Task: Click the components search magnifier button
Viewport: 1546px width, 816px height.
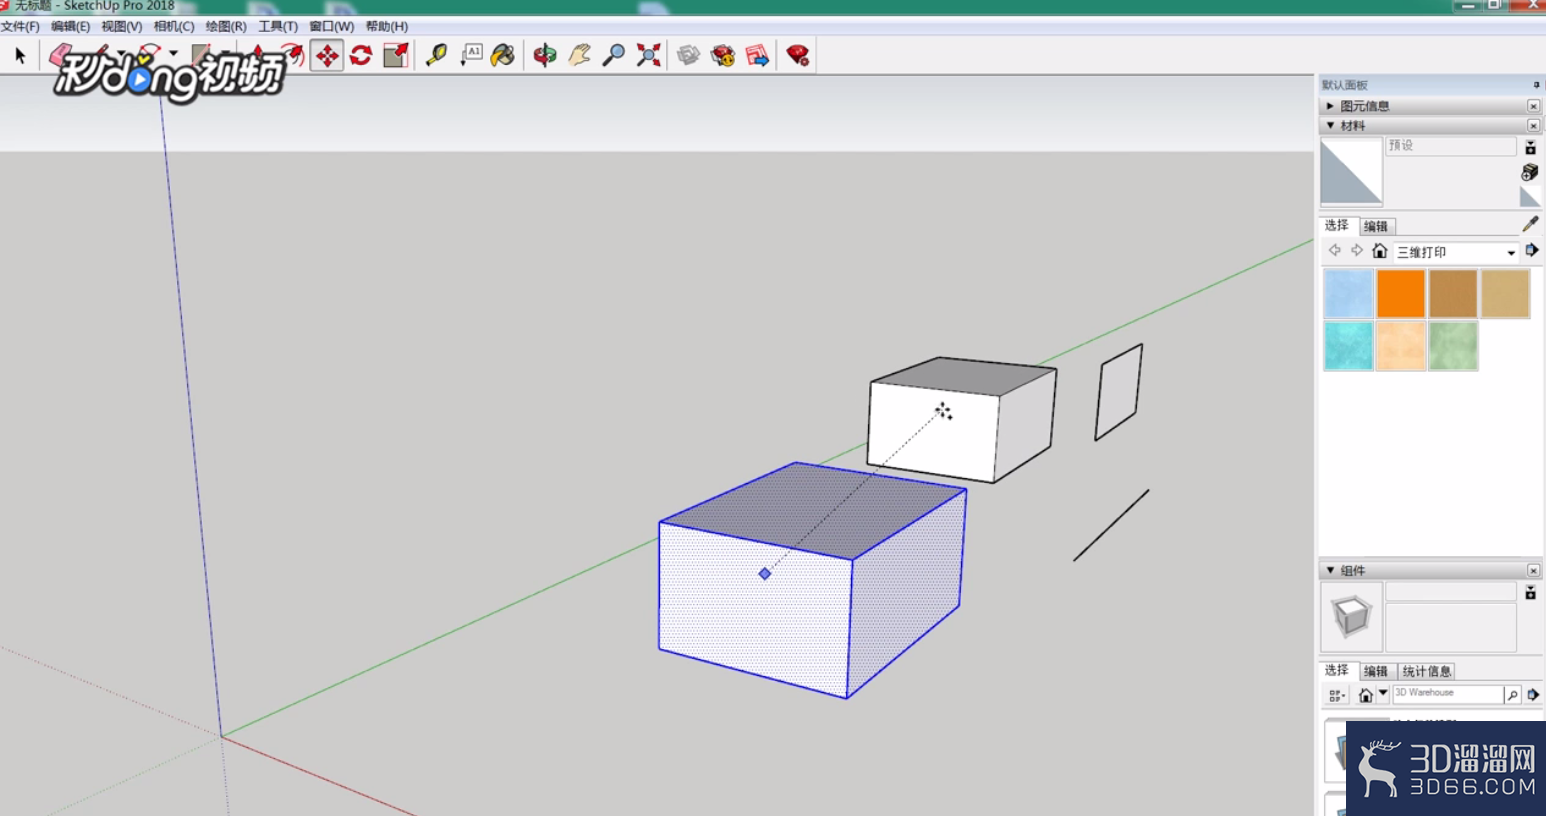Action: pos(1513,695)
